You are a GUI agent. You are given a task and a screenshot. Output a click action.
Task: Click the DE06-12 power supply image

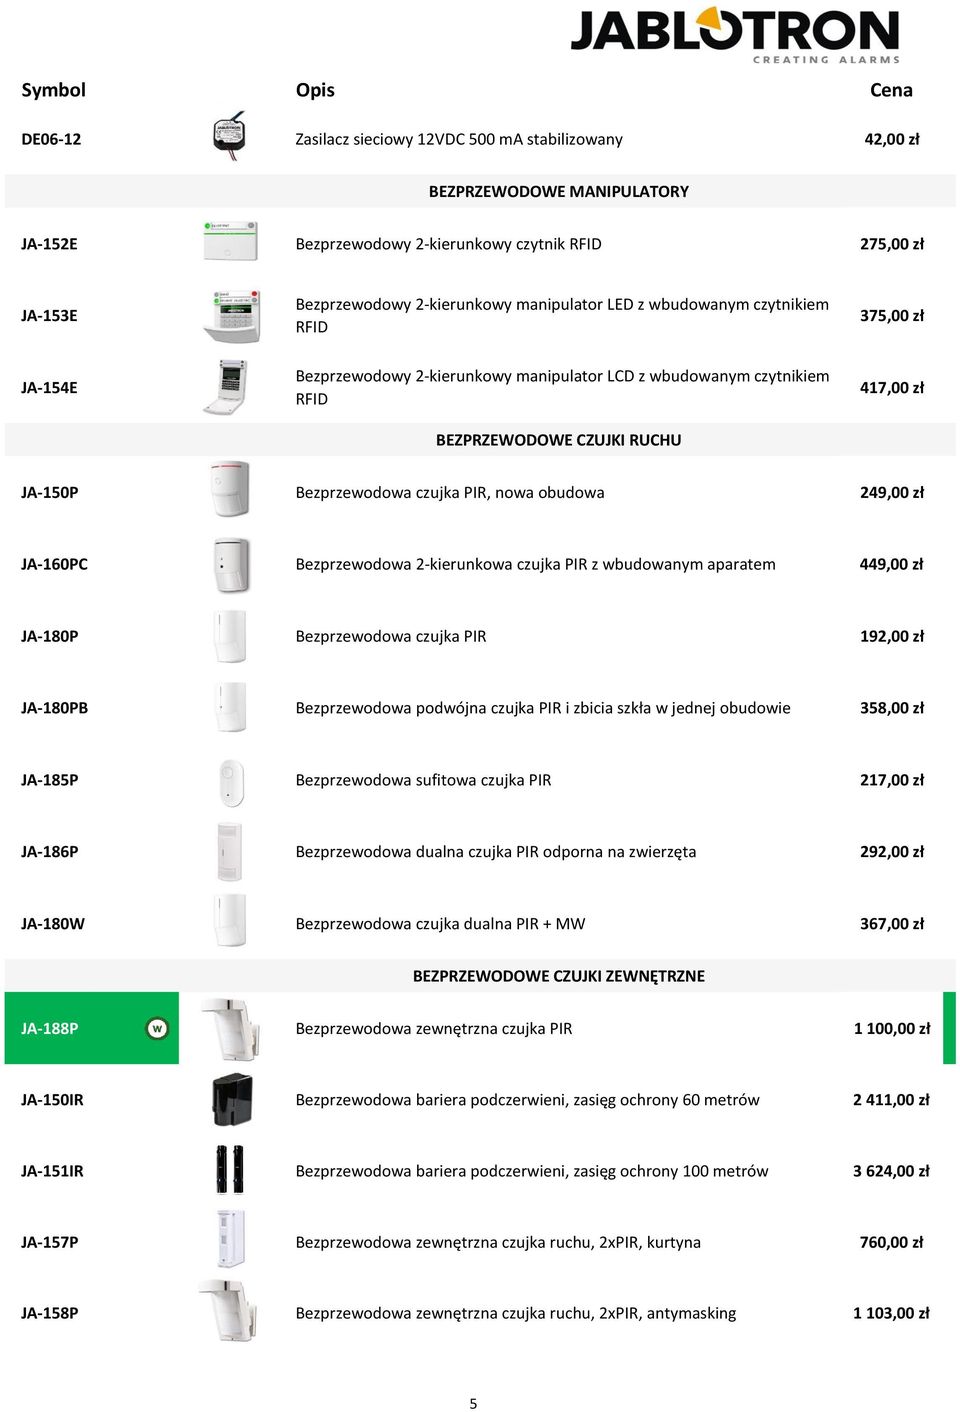pos(230,137)
